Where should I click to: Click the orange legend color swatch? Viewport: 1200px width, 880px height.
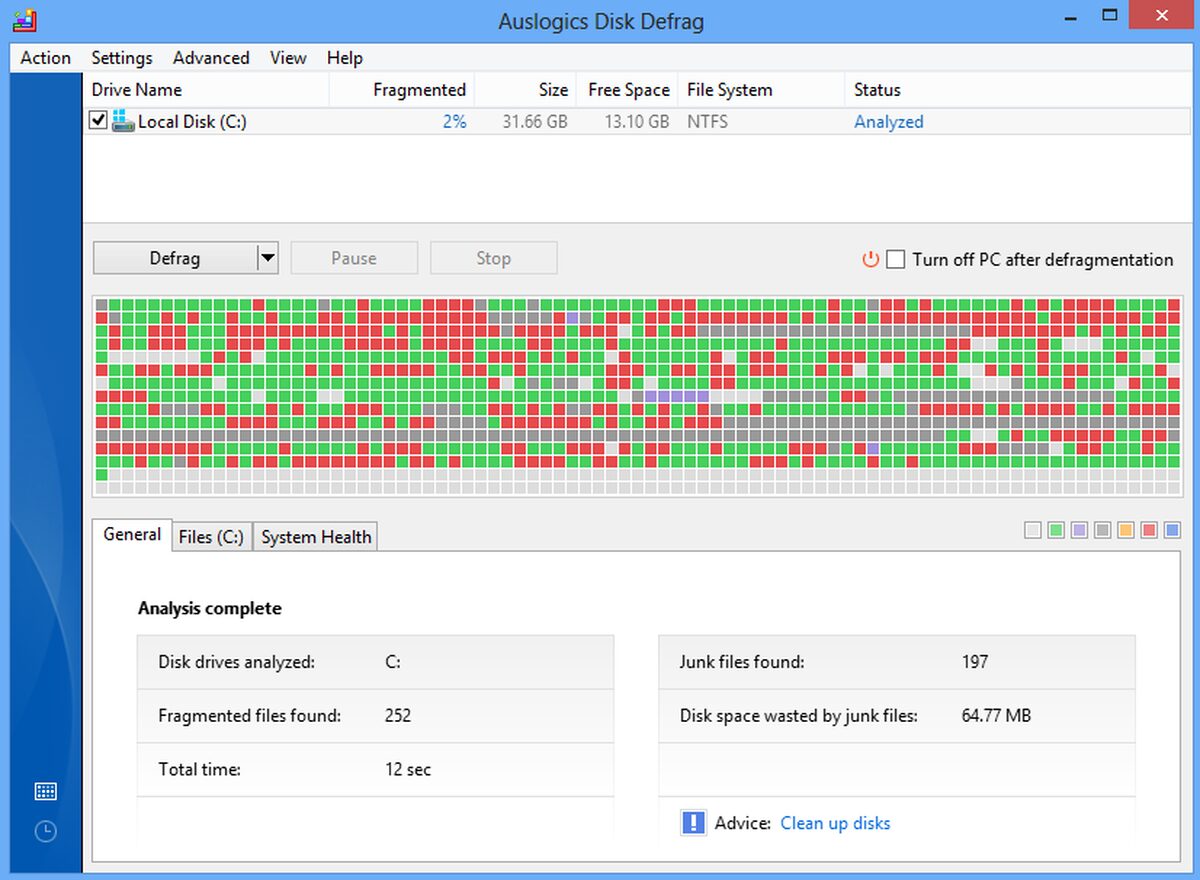(1125, 530)
